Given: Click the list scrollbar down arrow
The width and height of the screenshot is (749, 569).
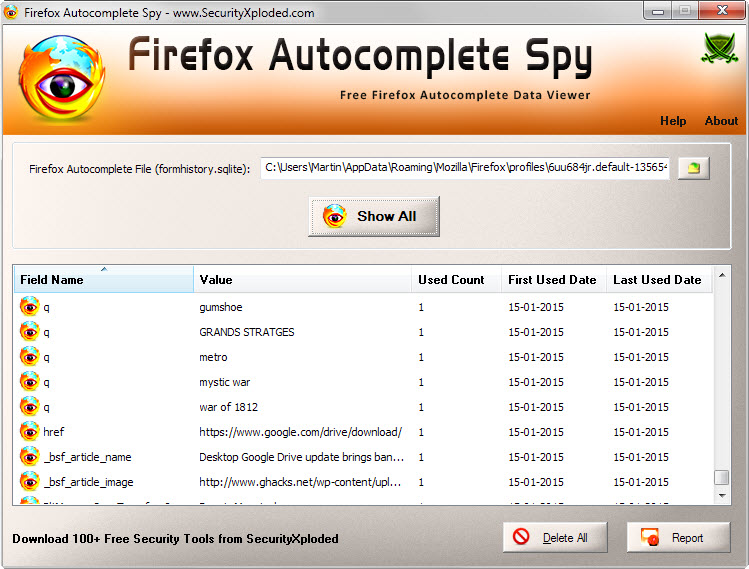Looking at the screenshot, I should pos(722,495).
